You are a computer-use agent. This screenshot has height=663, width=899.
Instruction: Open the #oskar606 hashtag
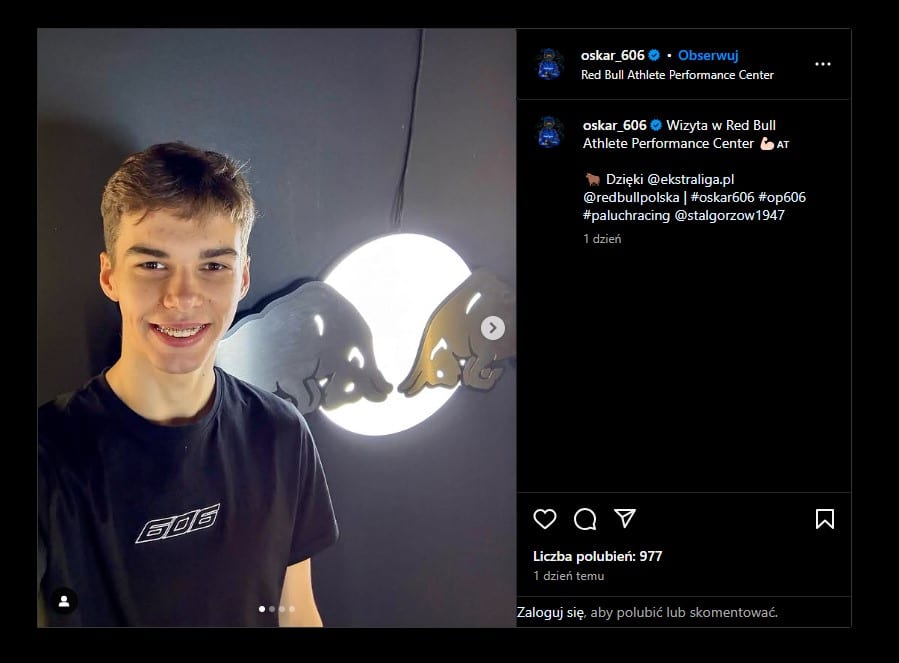722,197
